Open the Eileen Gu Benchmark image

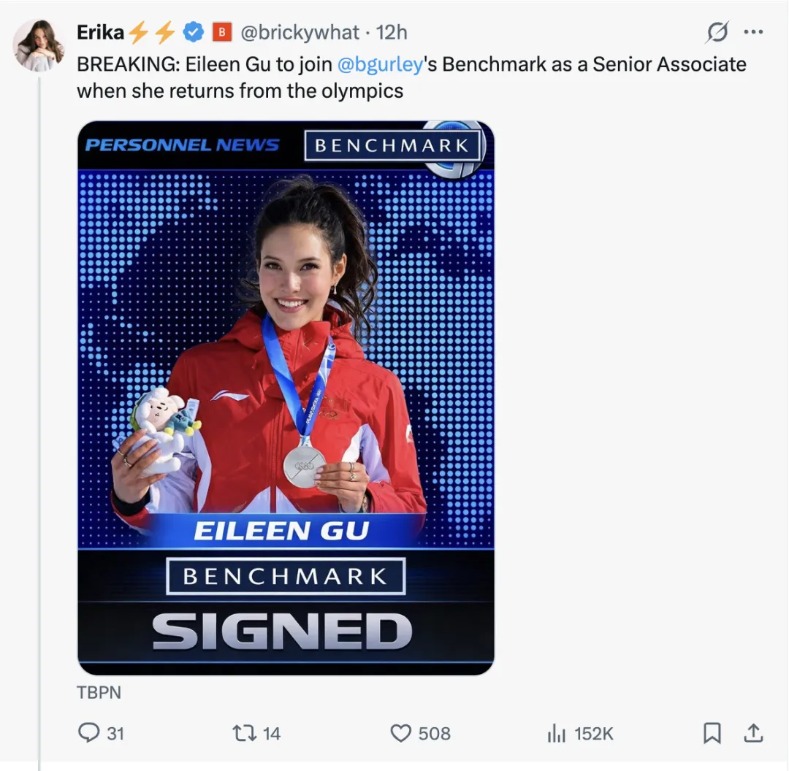pyautogui.click(x=286, y=397)
